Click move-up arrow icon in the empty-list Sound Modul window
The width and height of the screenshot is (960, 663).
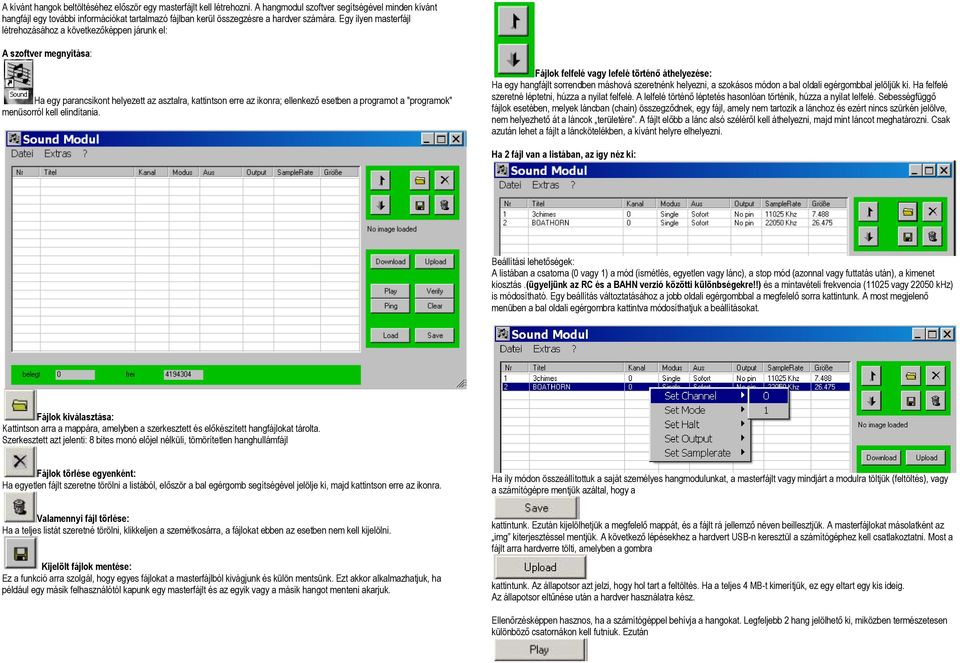(381, 180)
